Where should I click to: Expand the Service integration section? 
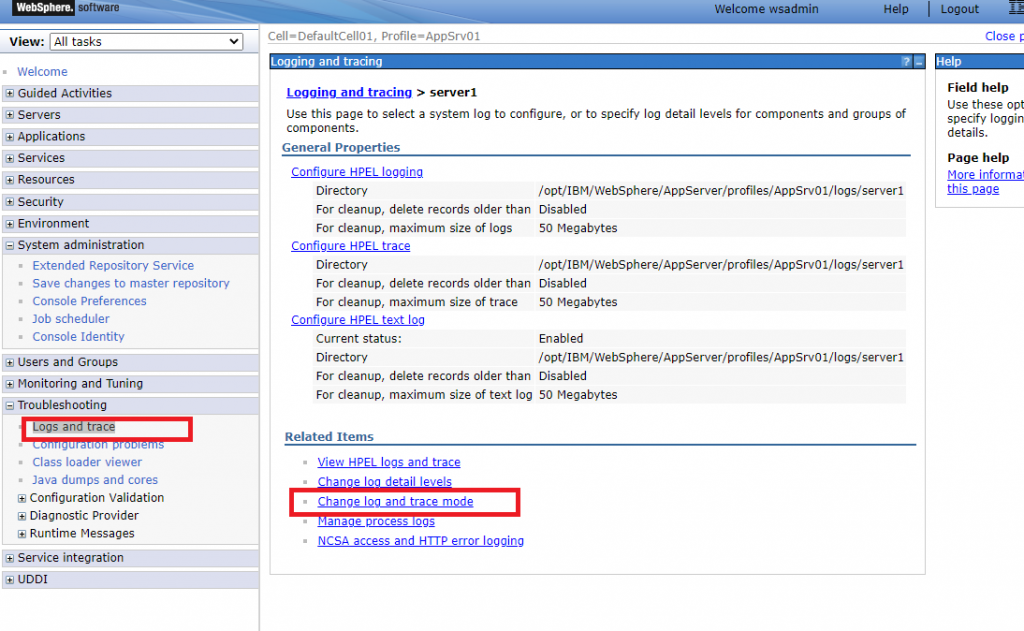tap(10, 558)
